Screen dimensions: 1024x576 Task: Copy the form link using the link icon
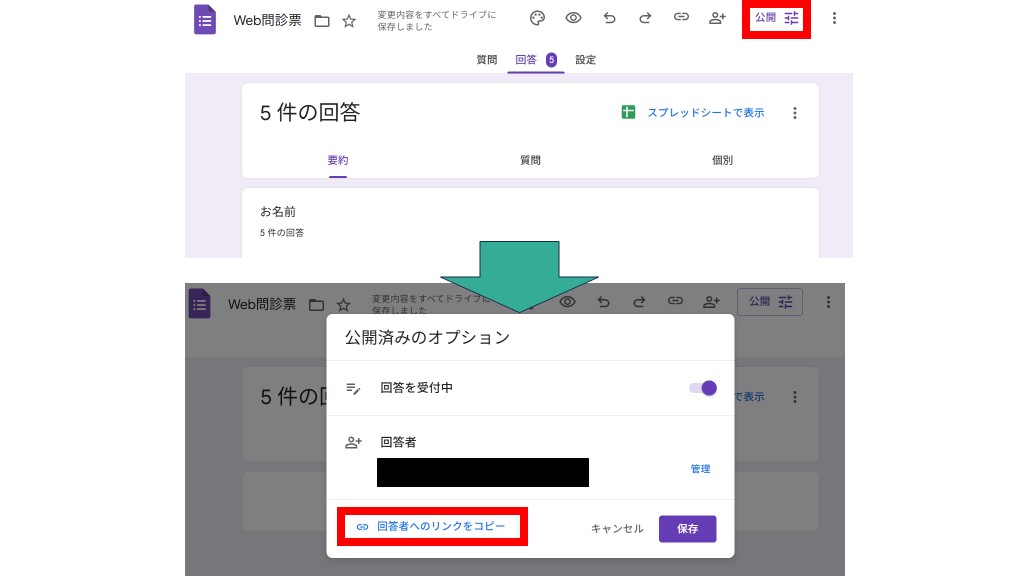[681, 18]
